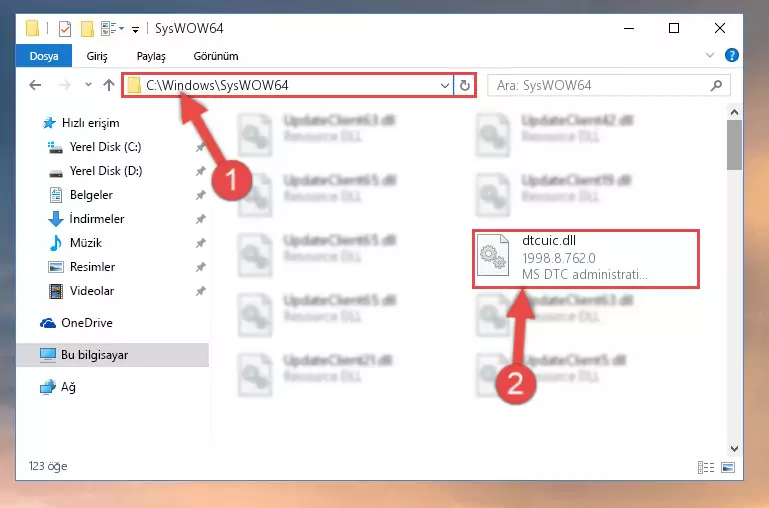Switch to the Görünüm ribbon tab

(216, 56)
